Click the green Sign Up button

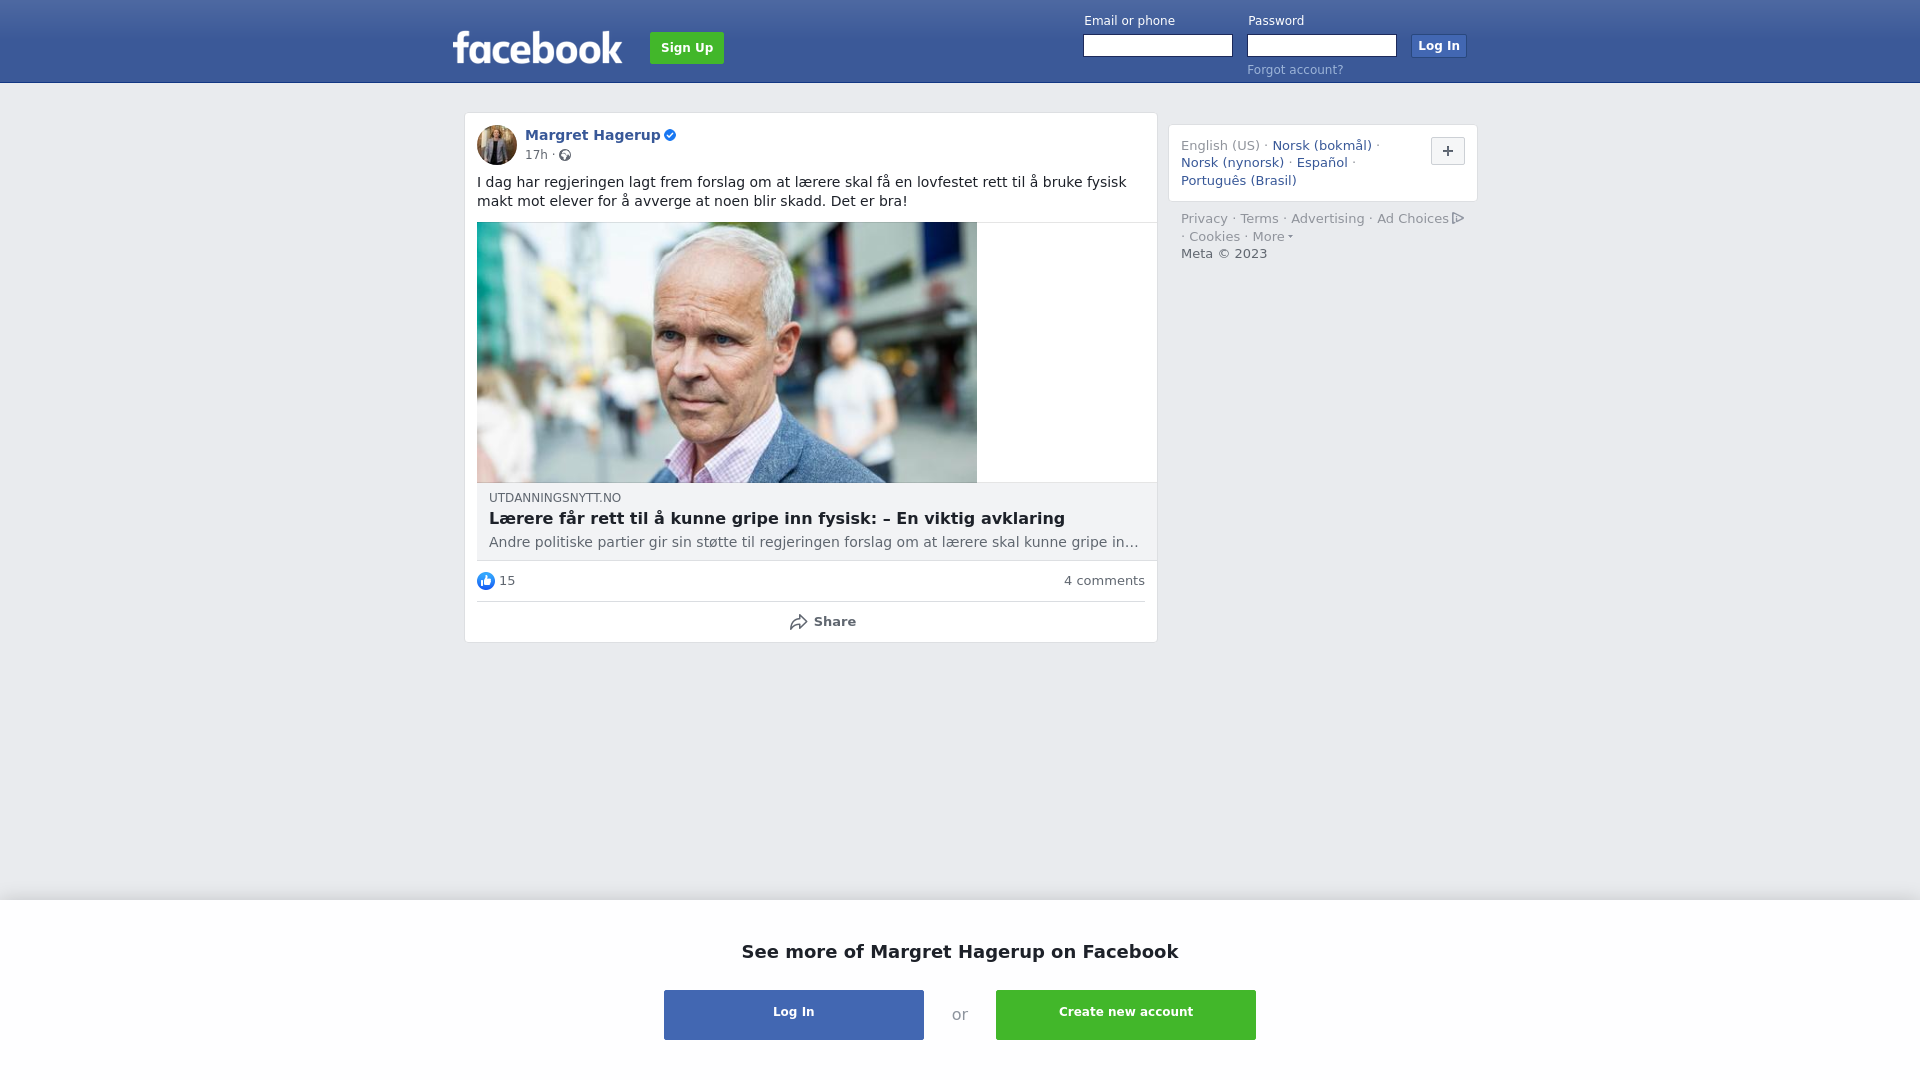tap(687, 48)
